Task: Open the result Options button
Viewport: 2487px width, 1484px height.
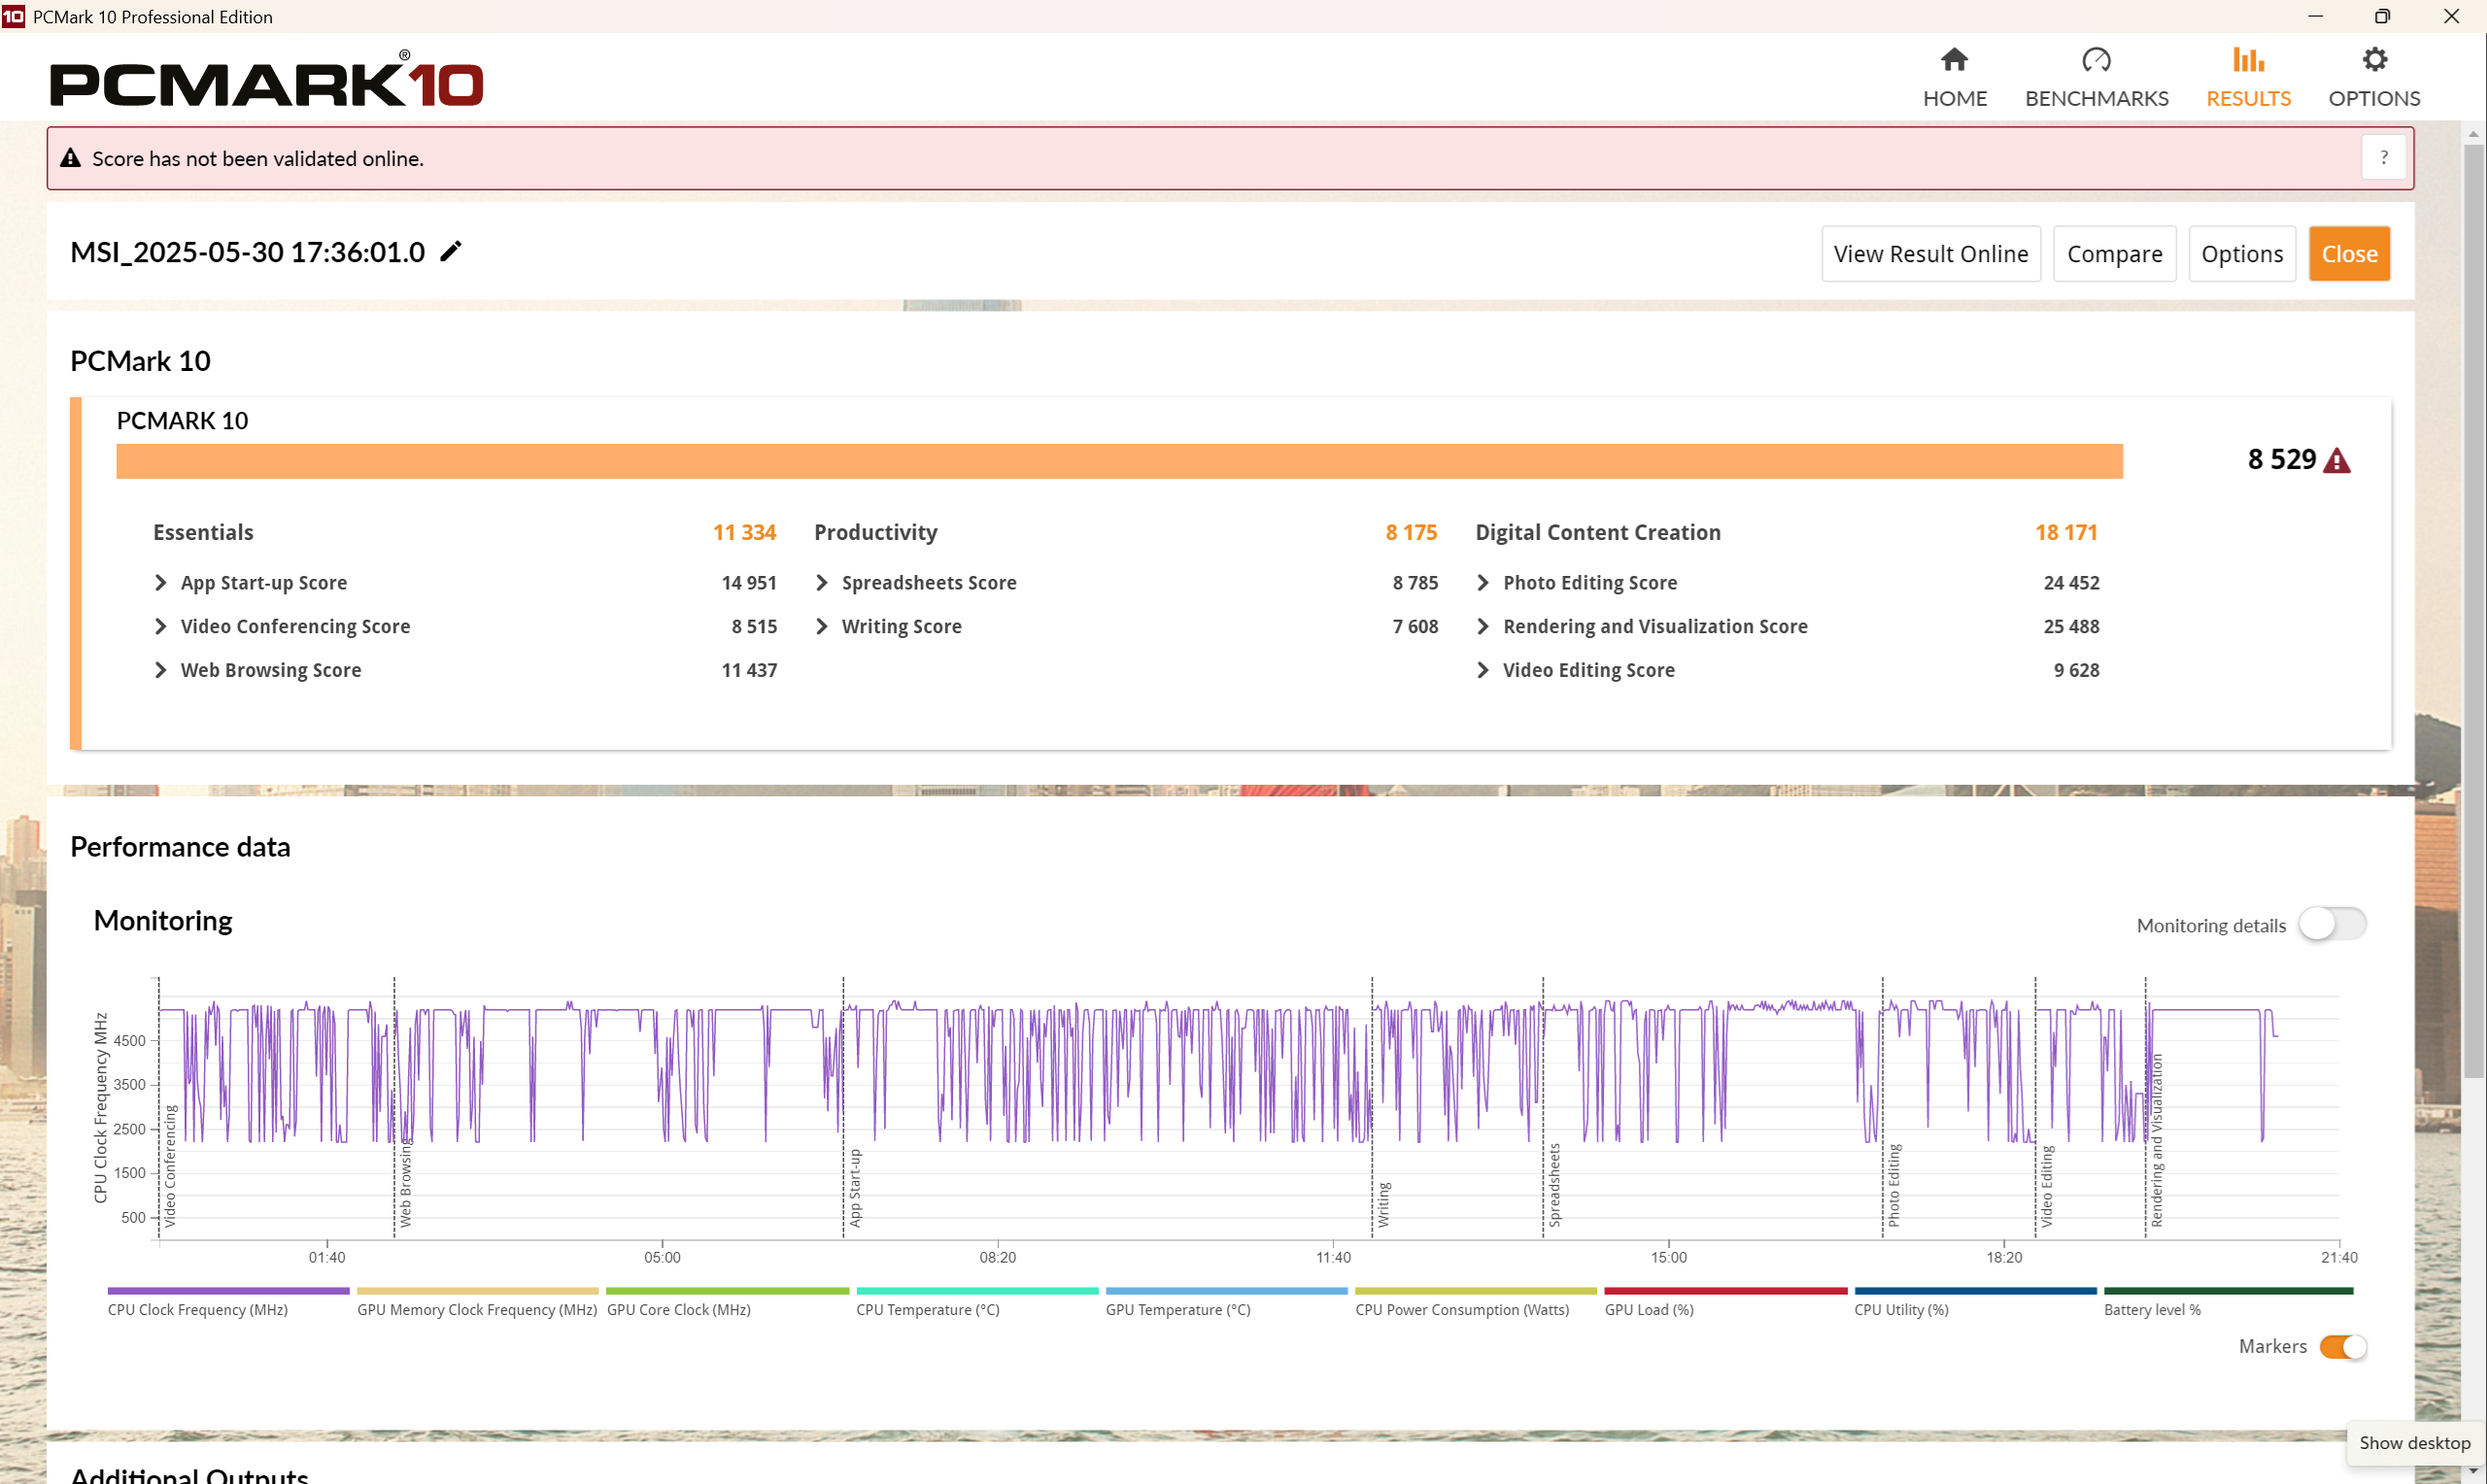Action: (x=2241, y=254)
